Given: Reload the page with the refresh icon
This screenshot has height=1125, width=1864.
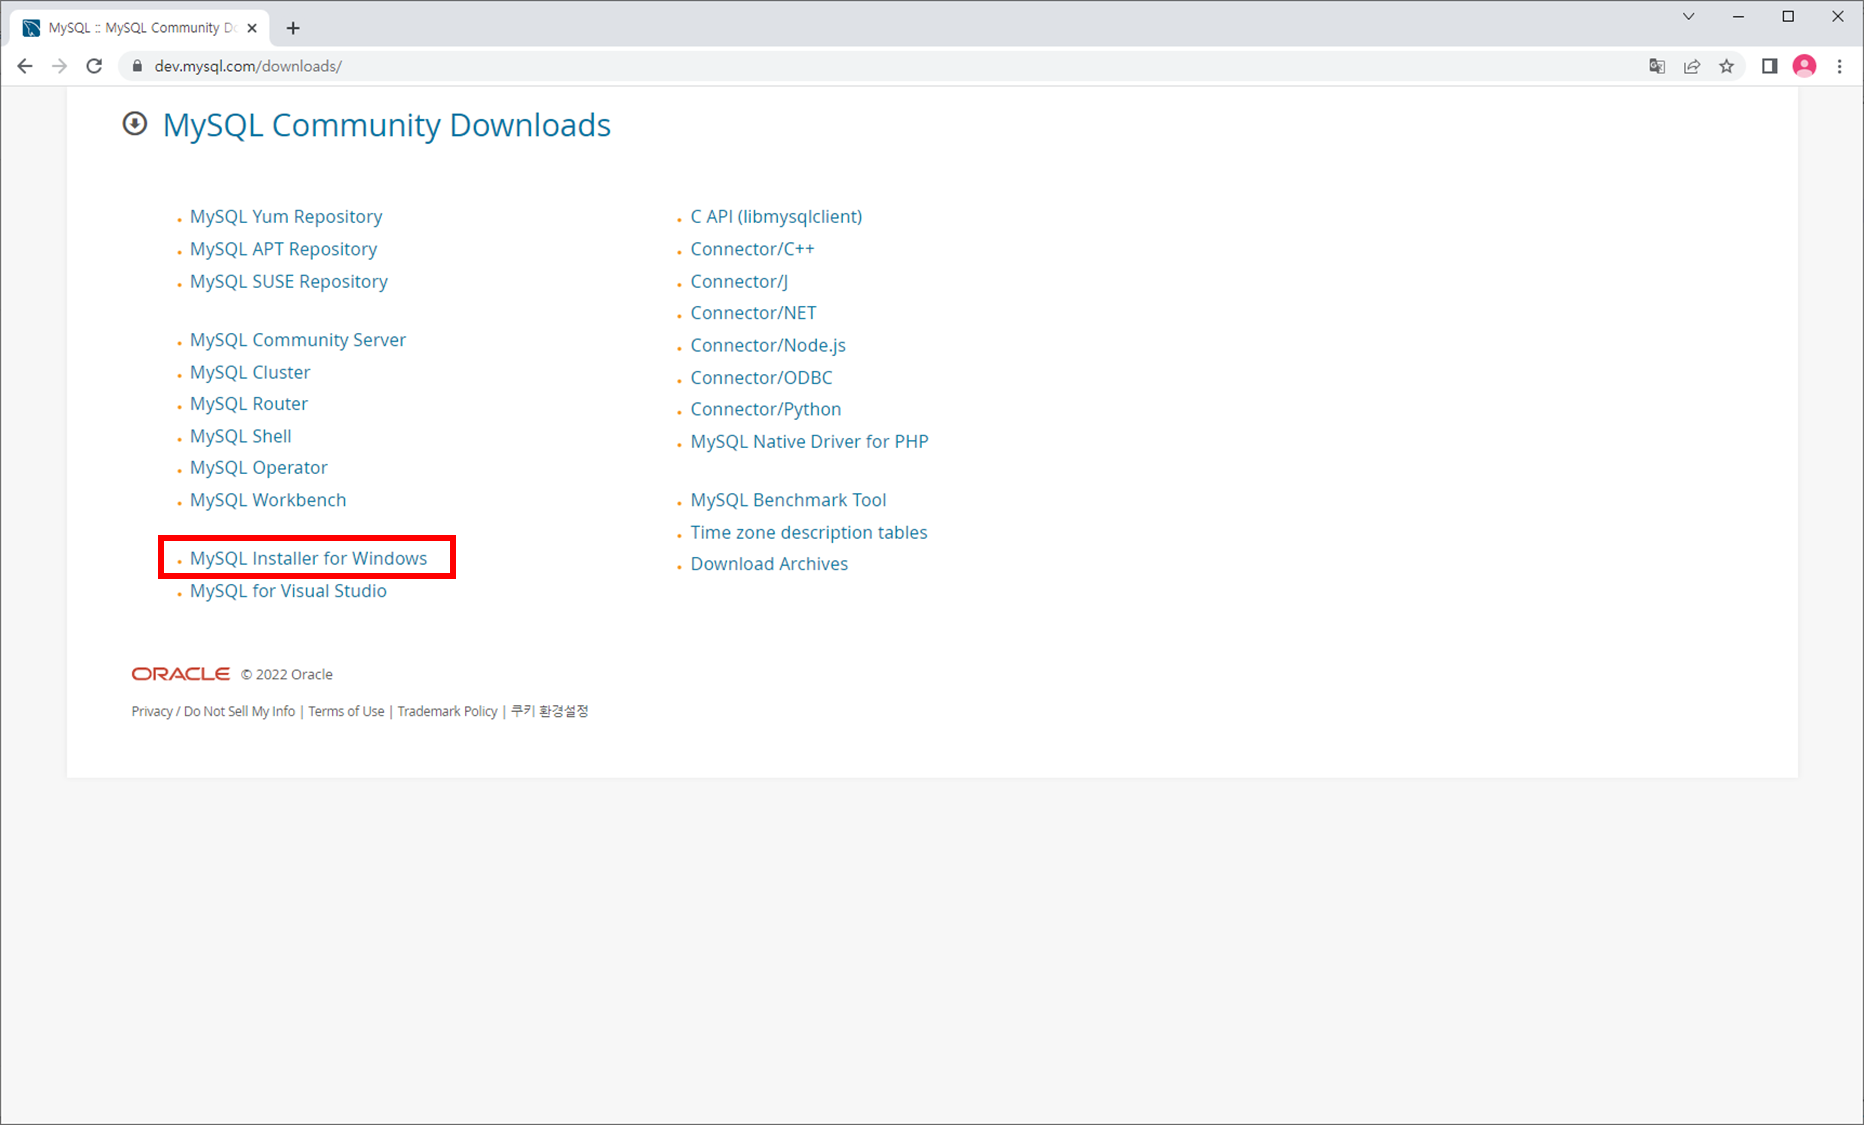Looking at the screenshot, I should tap(94, 66).
